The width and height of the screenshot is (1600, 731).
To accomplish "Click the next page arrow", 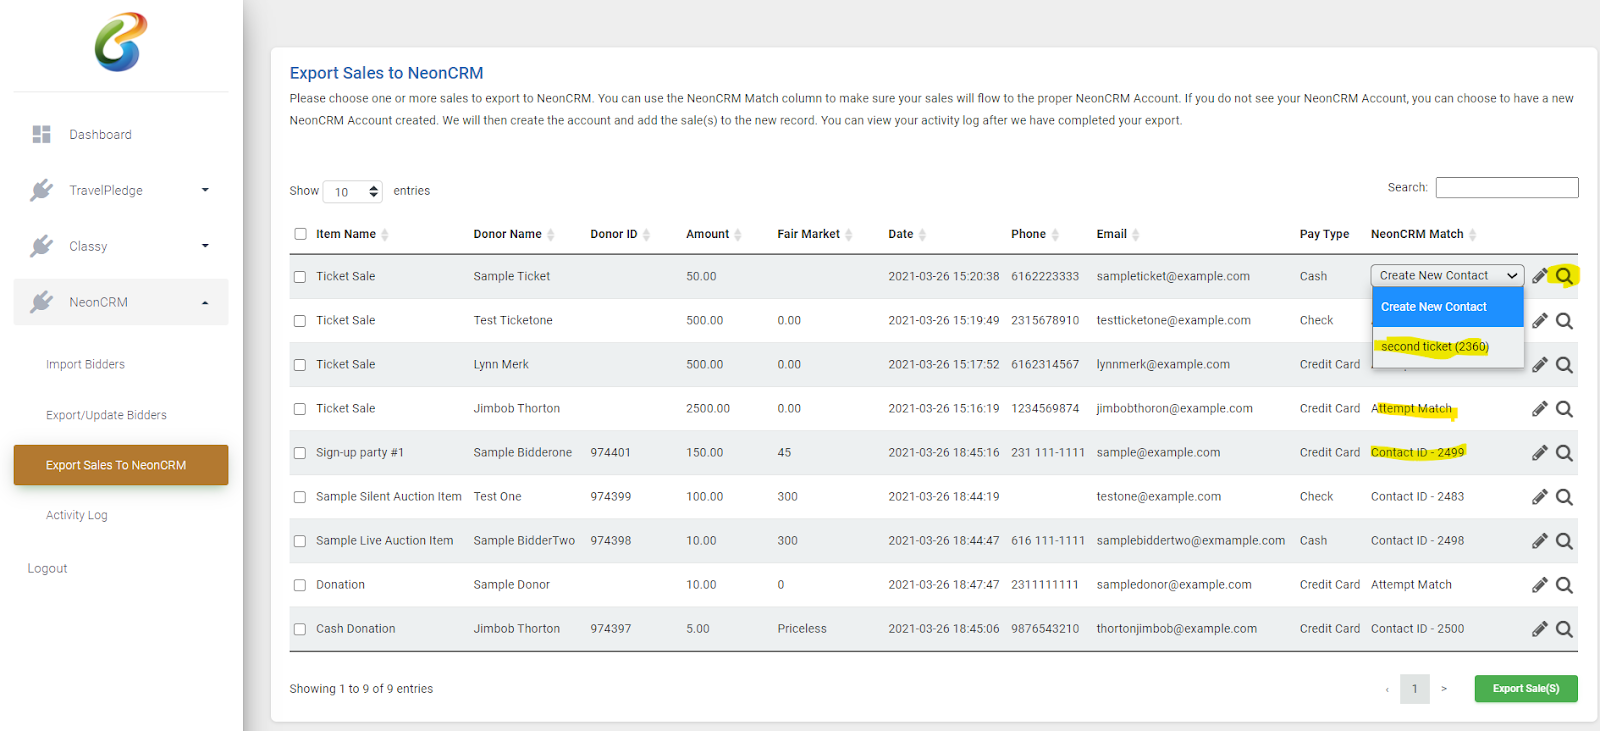I will coord(1444,689).
